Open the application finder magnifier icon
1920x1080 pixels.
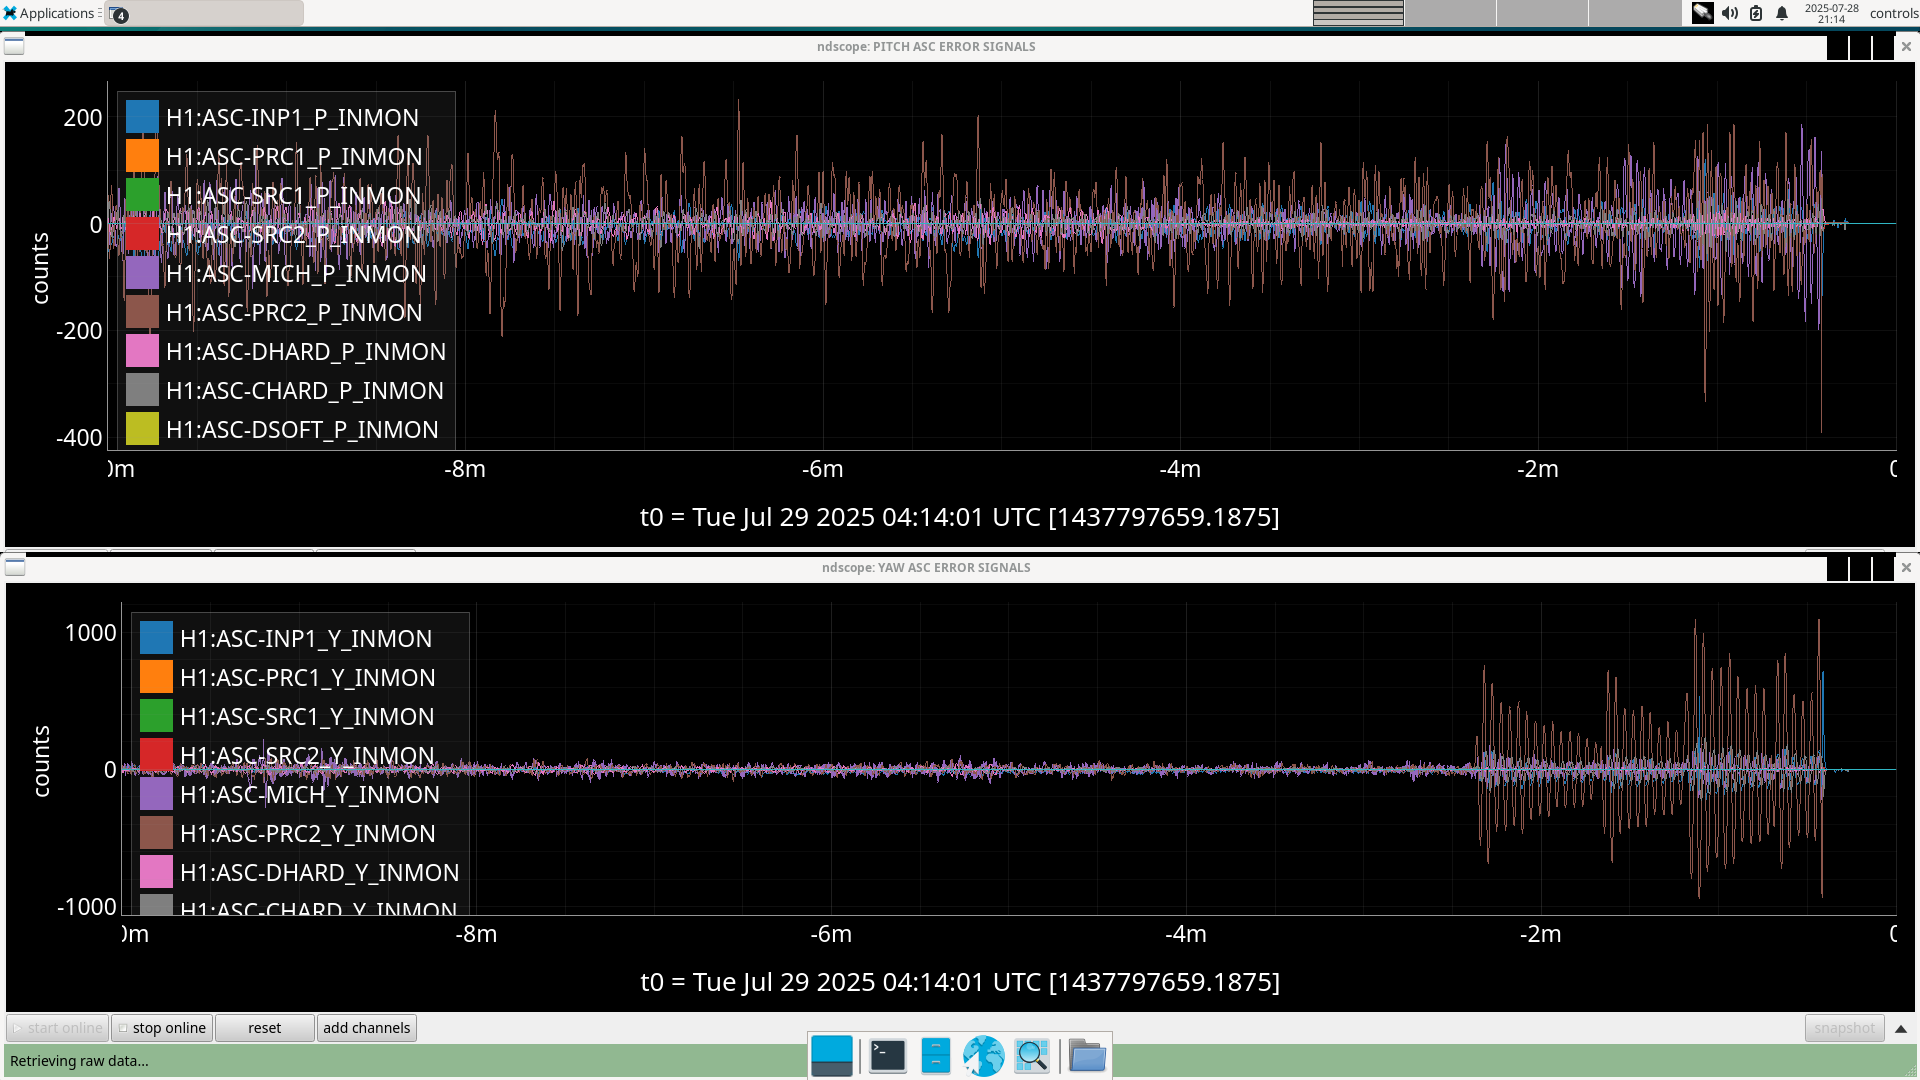pyautogui.click(x=1031, y=1056)
